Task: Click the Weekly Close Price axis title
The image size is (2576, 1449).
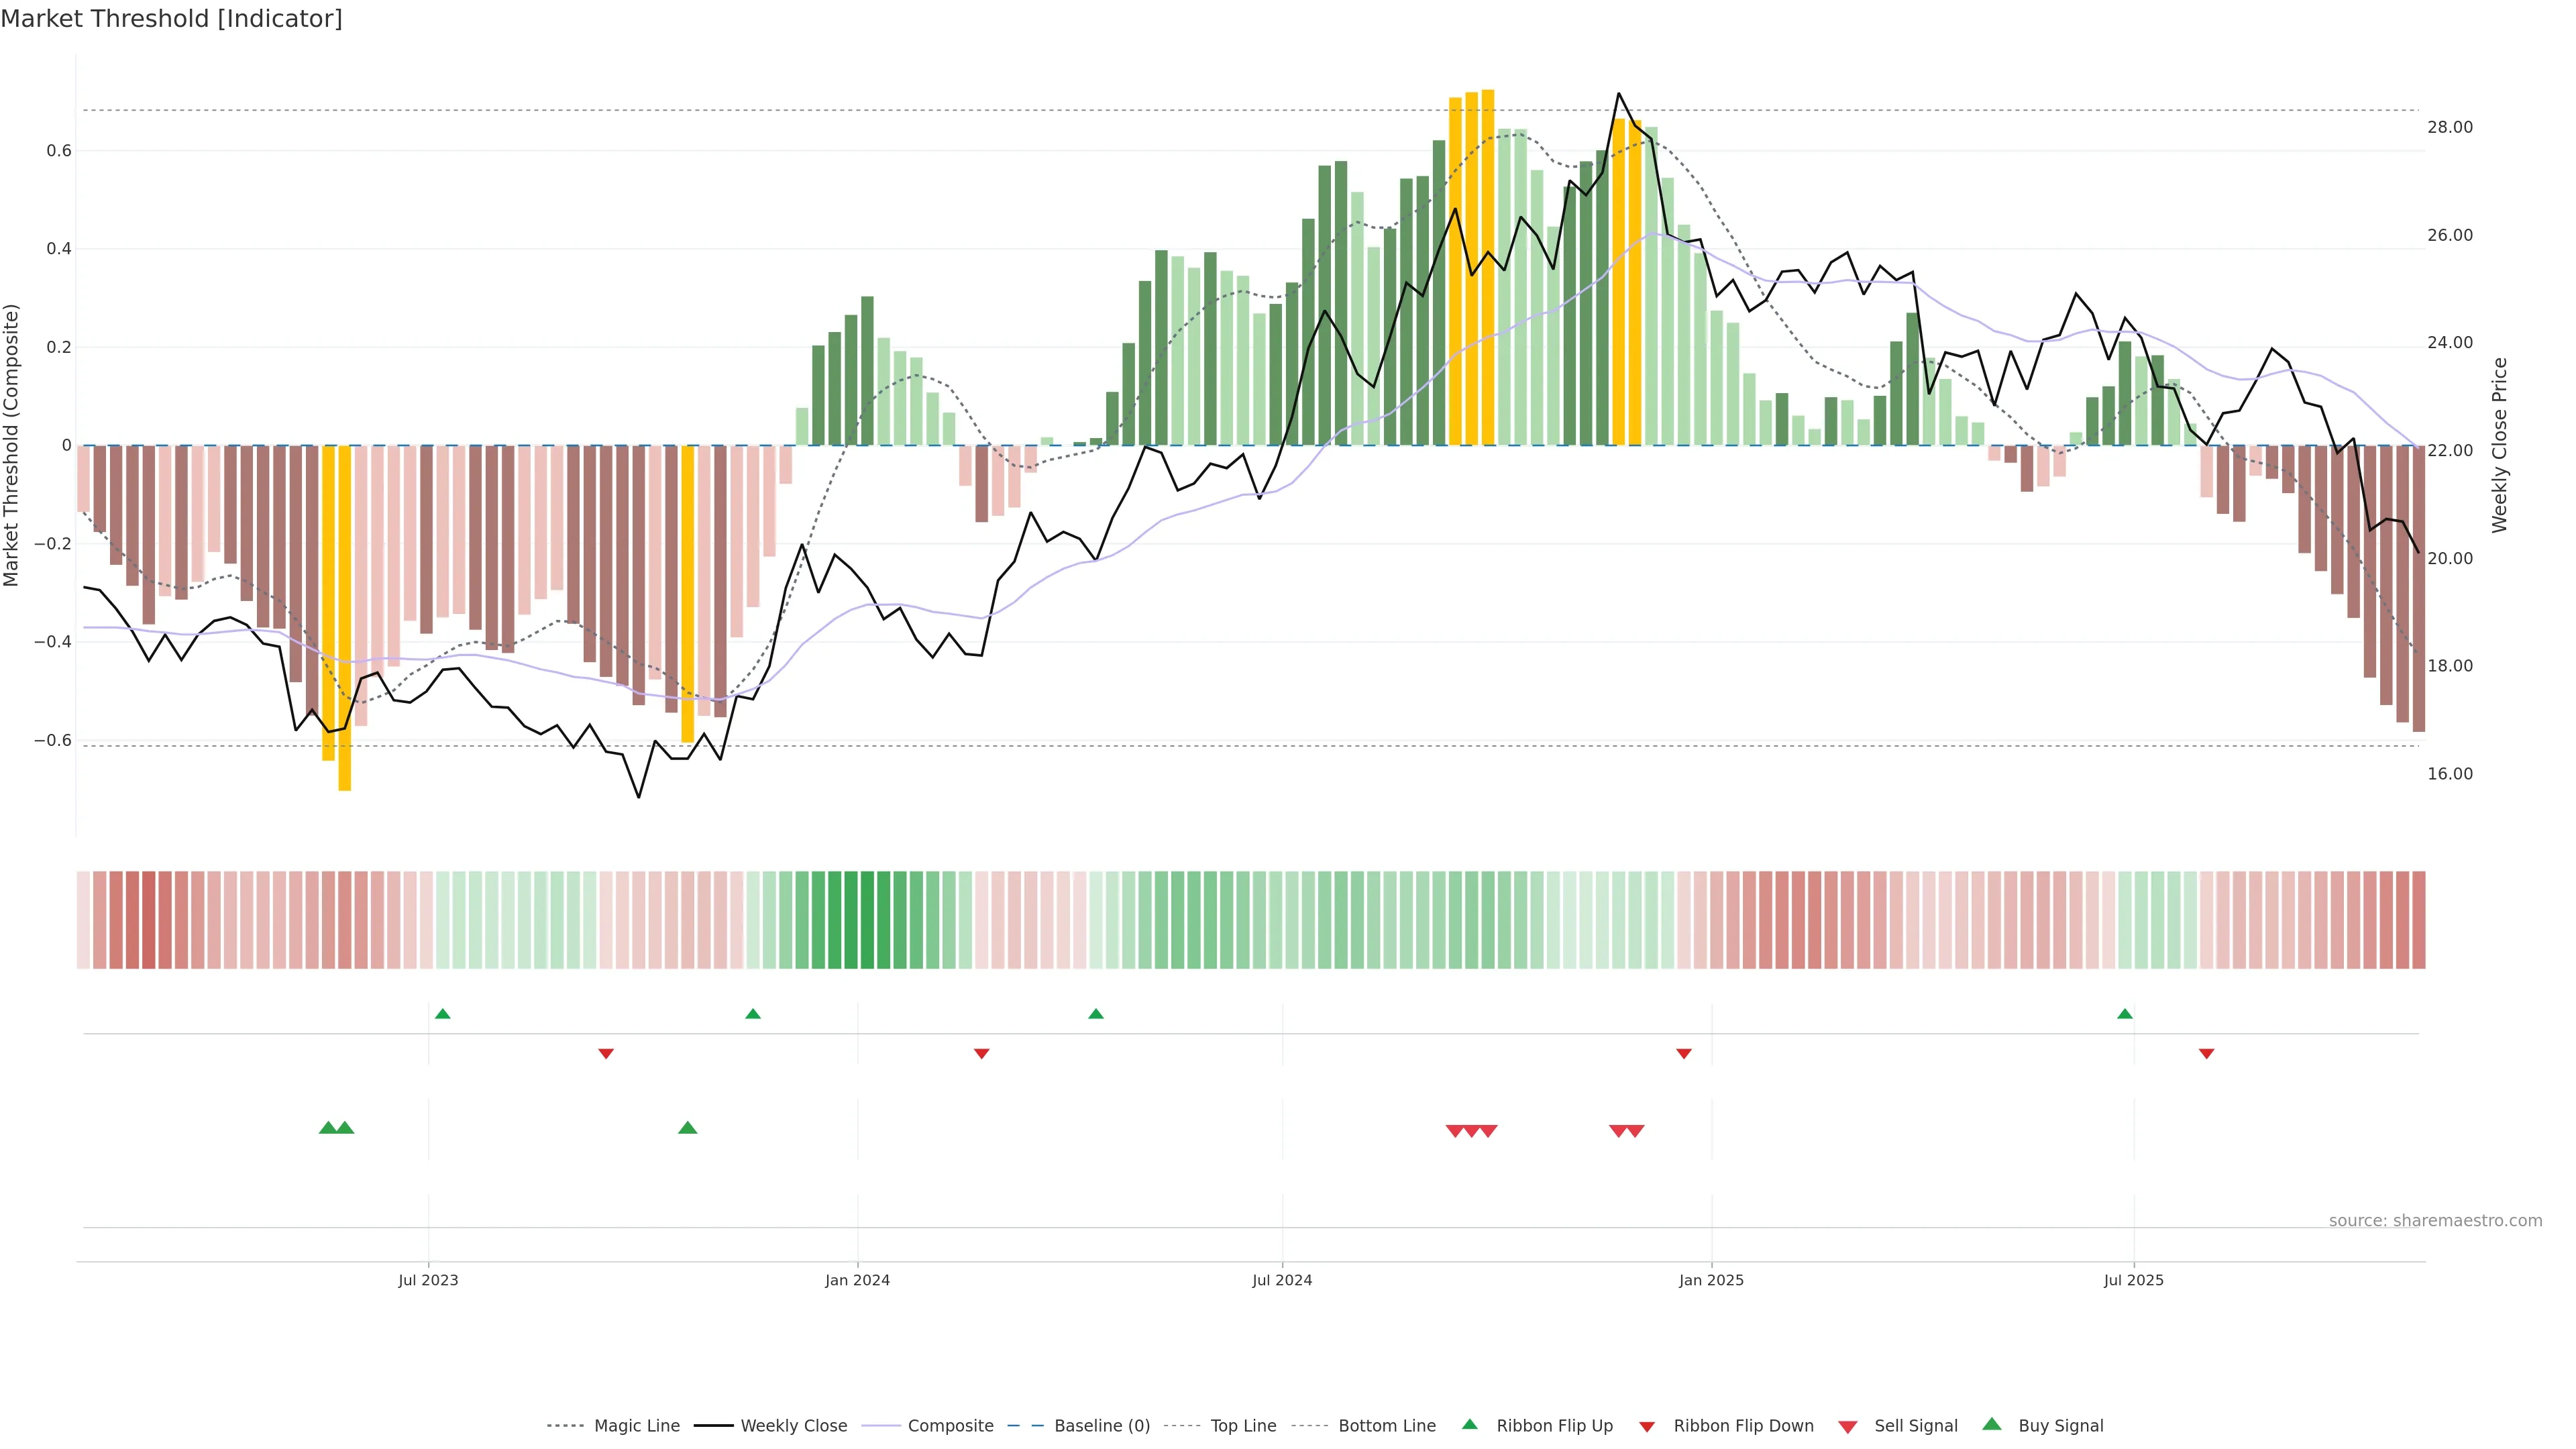Action: pyautogui.click(x=2500, y=445)
